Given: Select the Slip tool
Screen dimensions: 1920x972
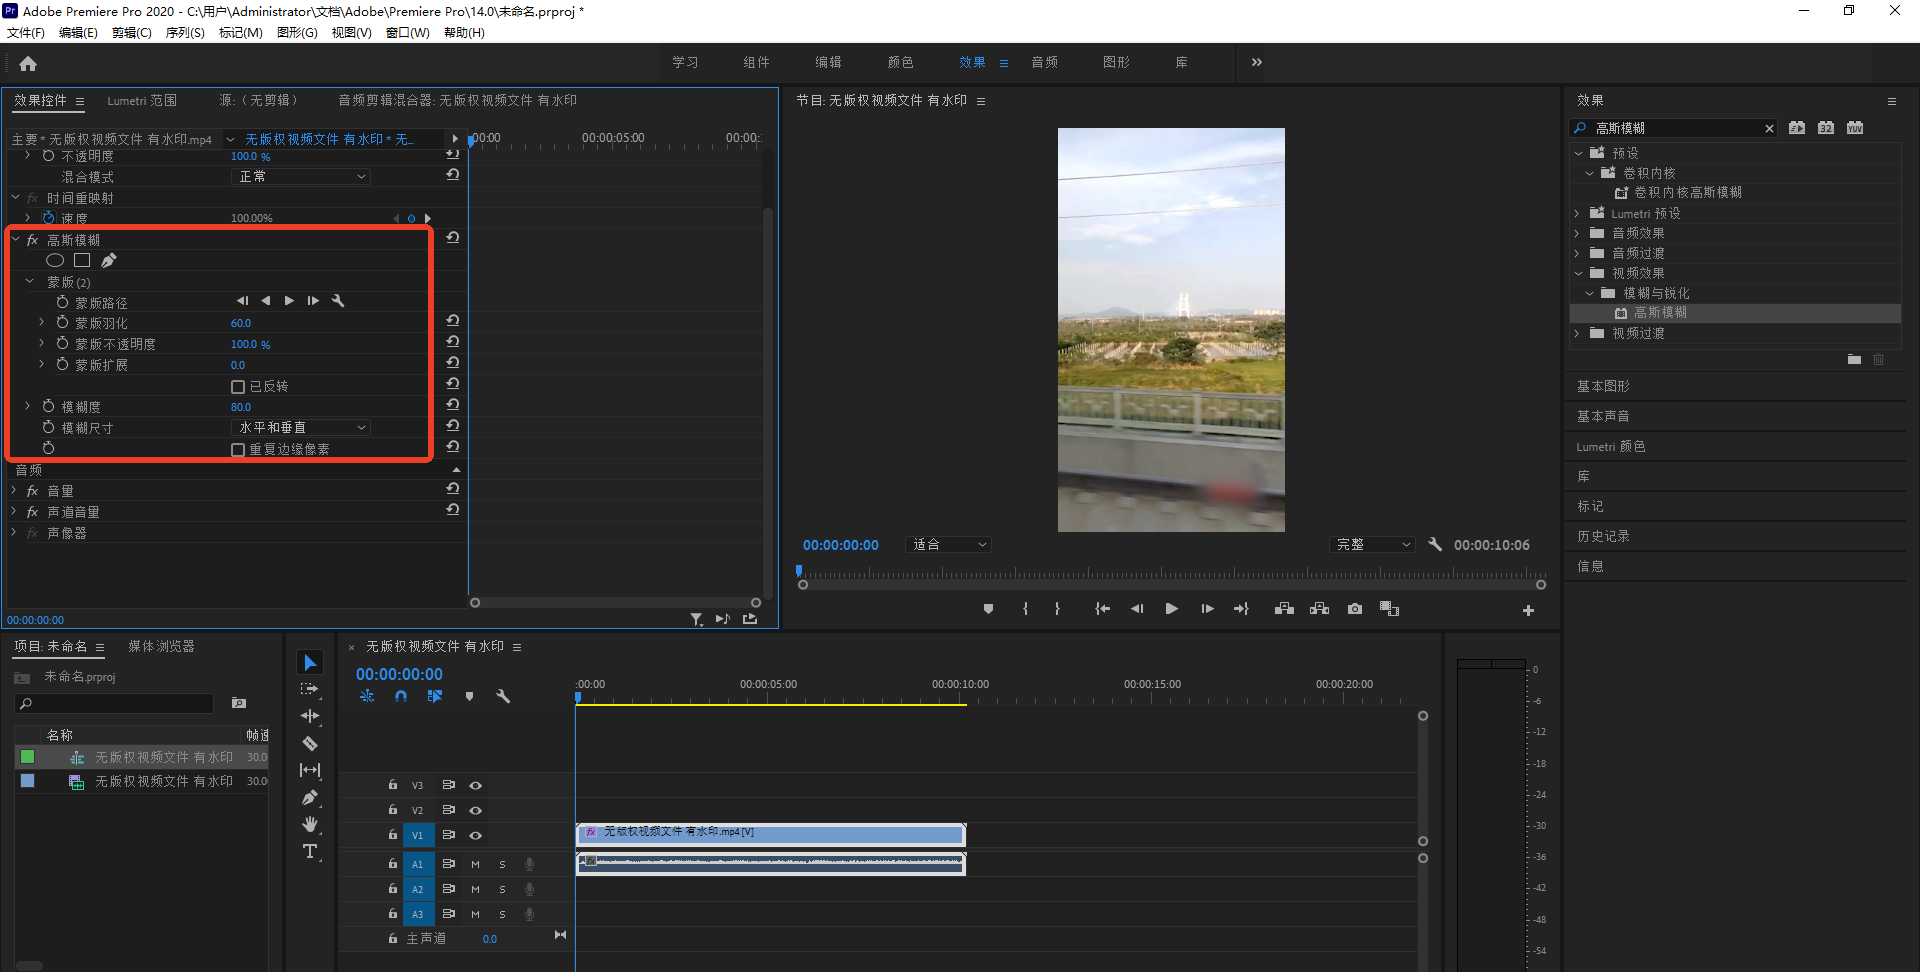Looking at the screenshot, I should tap(310, 770).
